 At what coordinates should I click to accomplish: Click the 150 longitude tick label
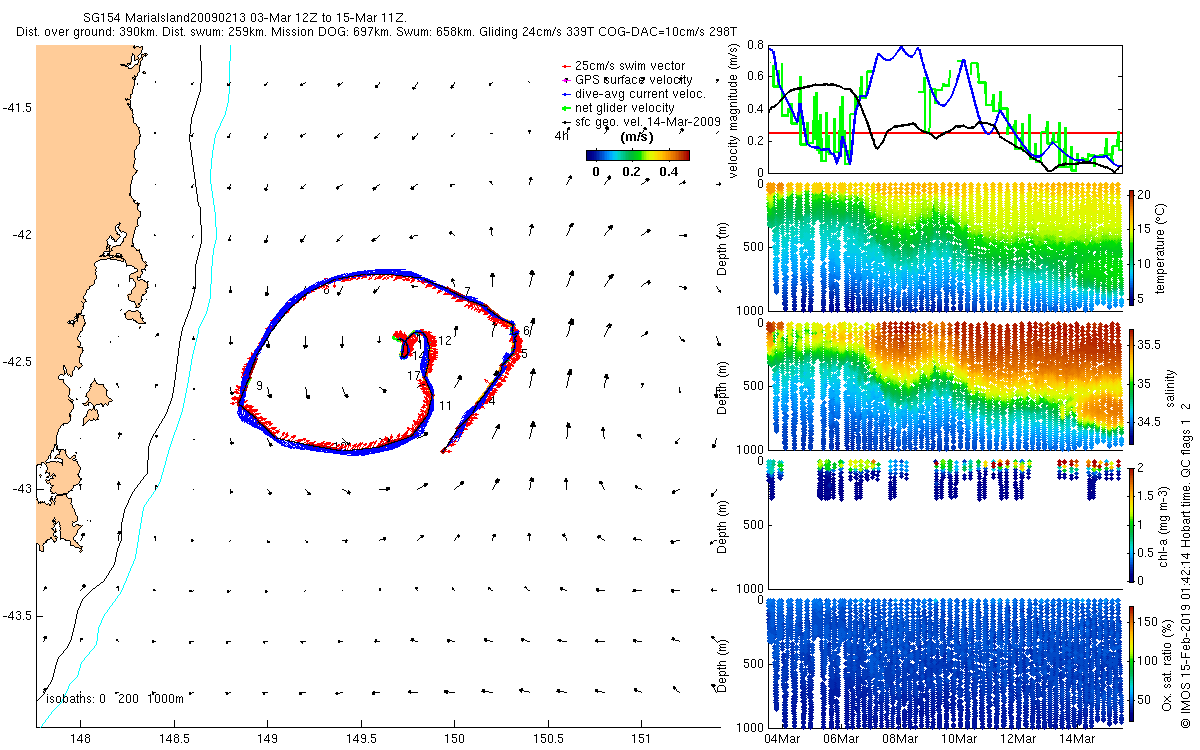click(454, 738)
